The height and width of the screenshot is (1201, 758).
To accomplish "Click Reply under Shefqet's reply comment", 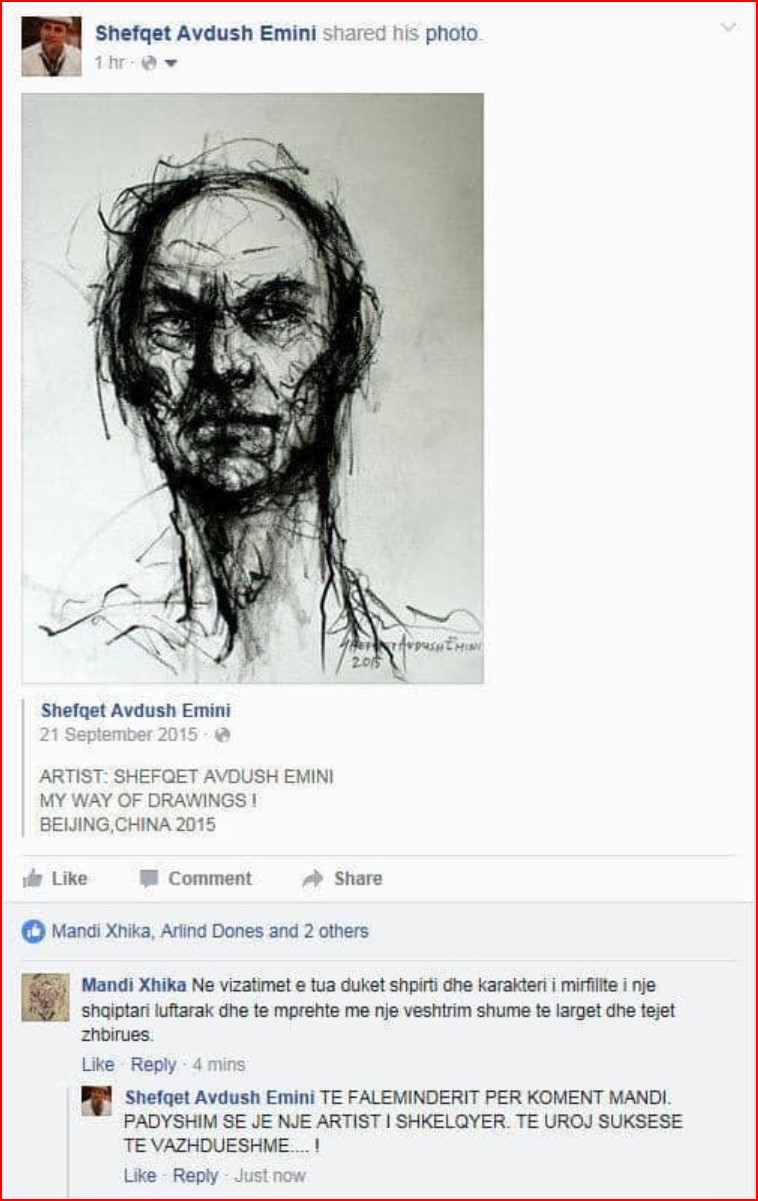I will tap(195, 1175).
